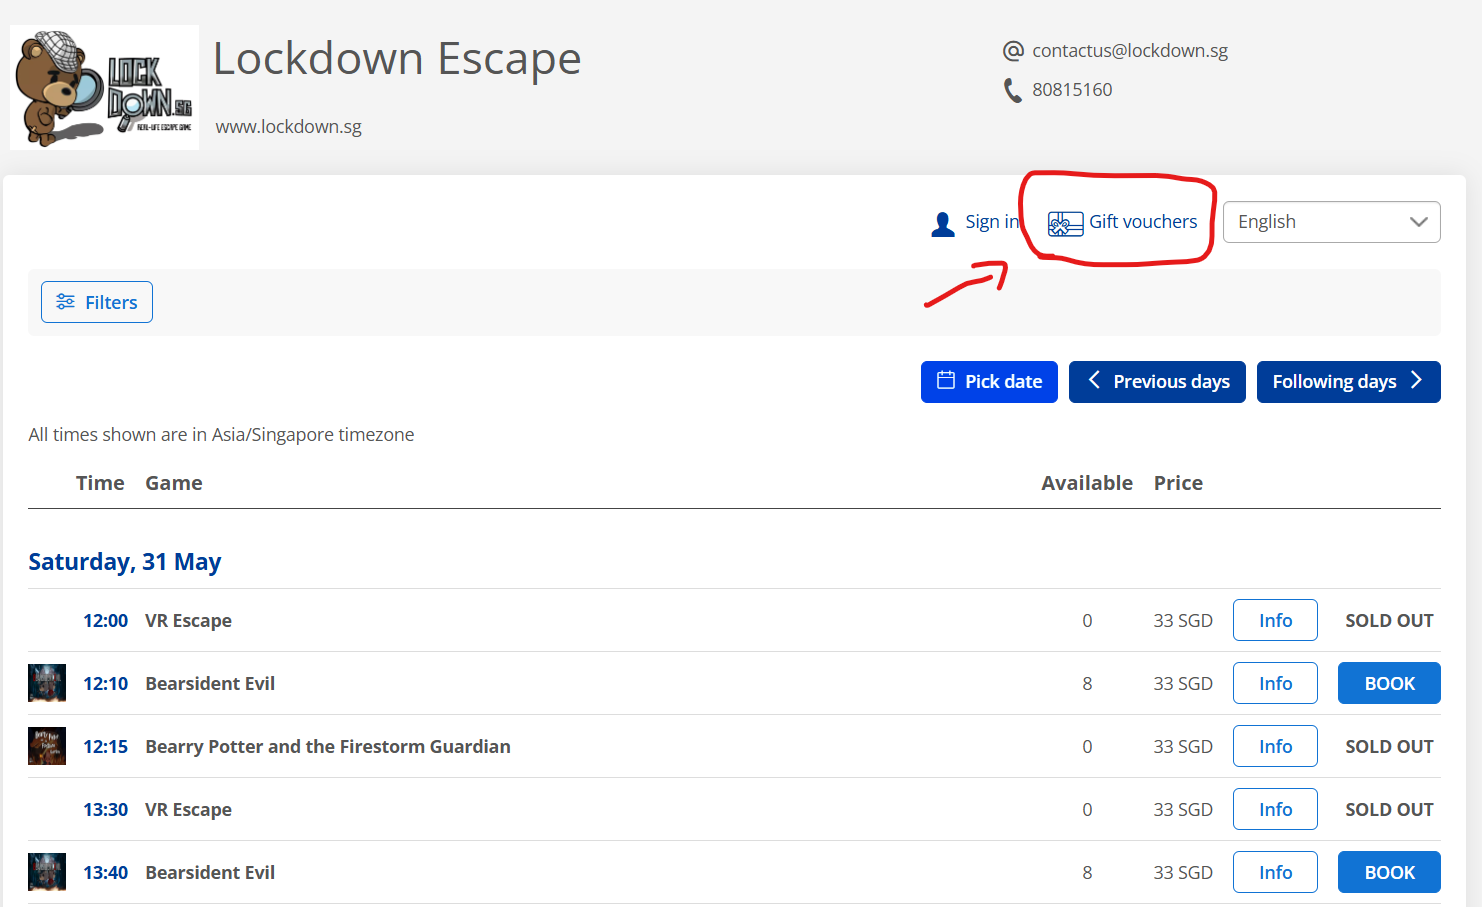1482x907 pixels.
Task: Show Info for 12:00 VR Escape
Action: tap(1275, 620)
